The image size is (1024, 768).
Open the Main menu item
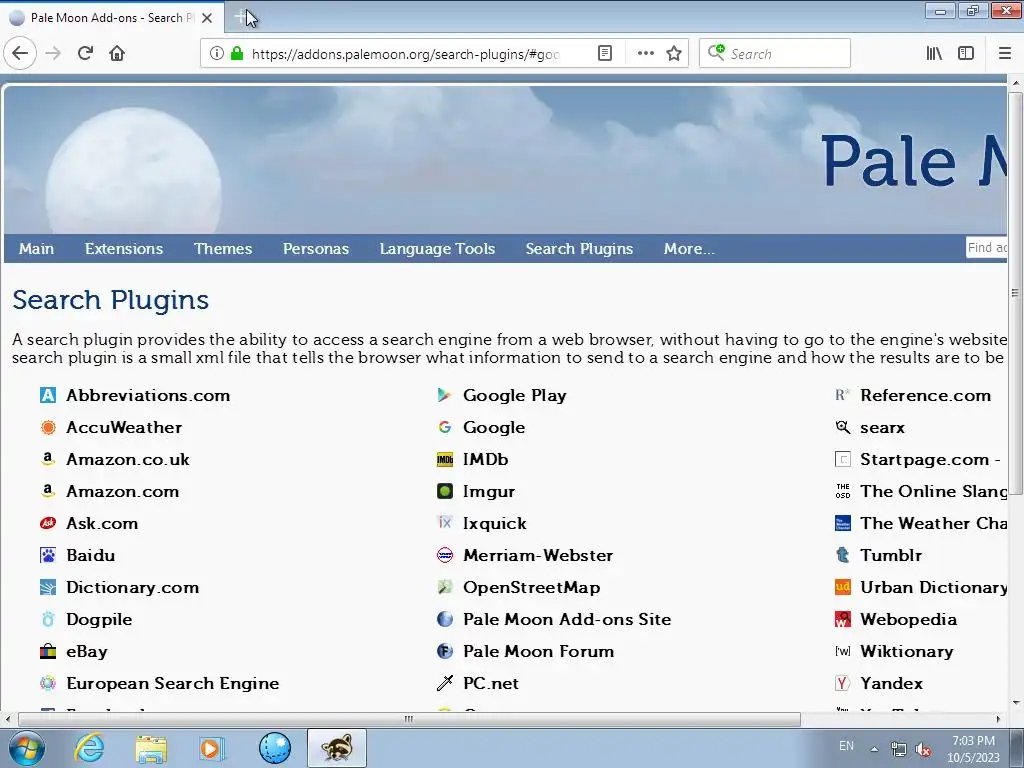point(37,249)
